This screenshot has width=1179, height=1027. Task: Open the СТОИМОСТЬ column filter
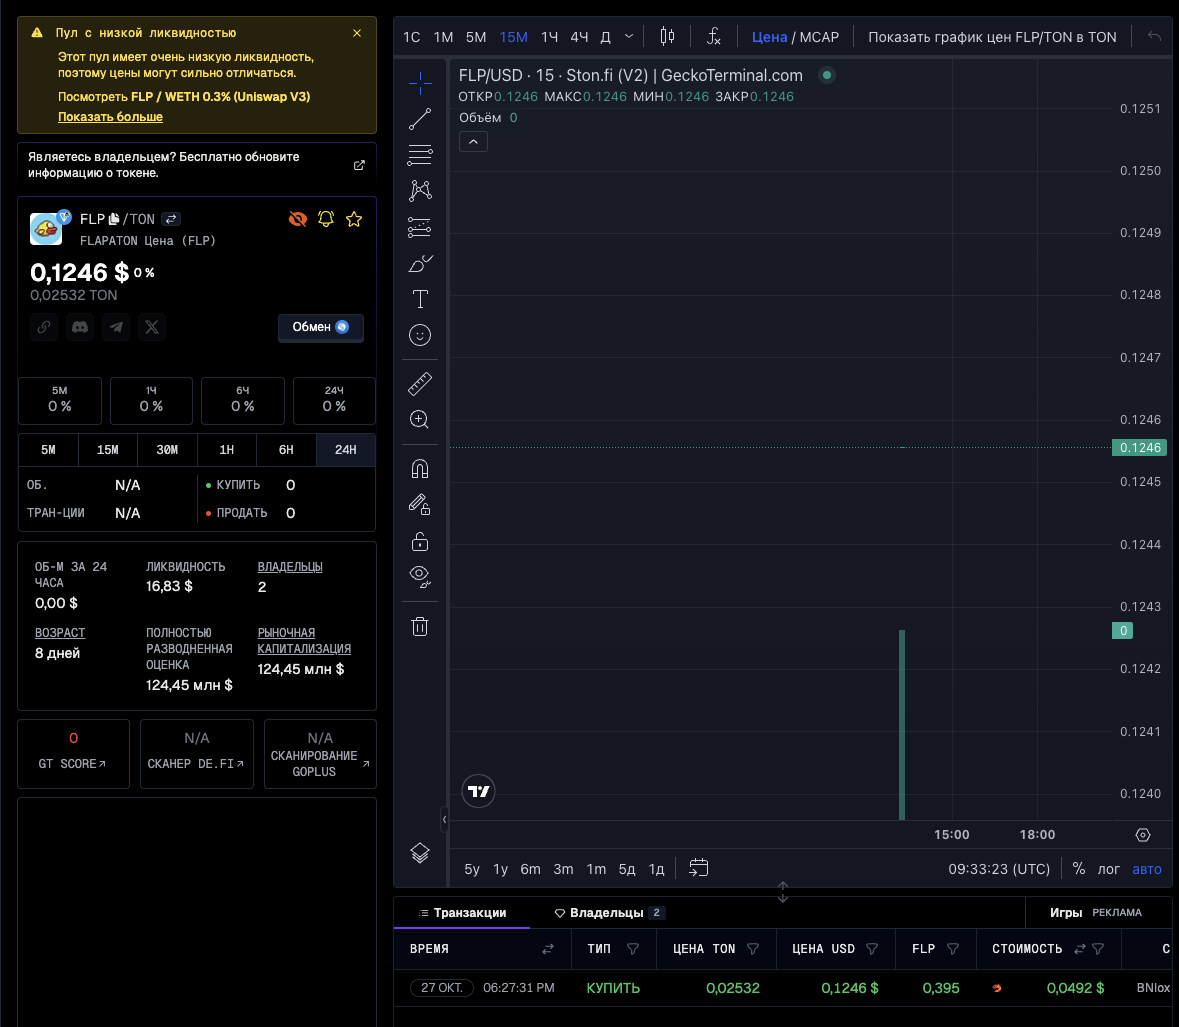click(1098, 949)
